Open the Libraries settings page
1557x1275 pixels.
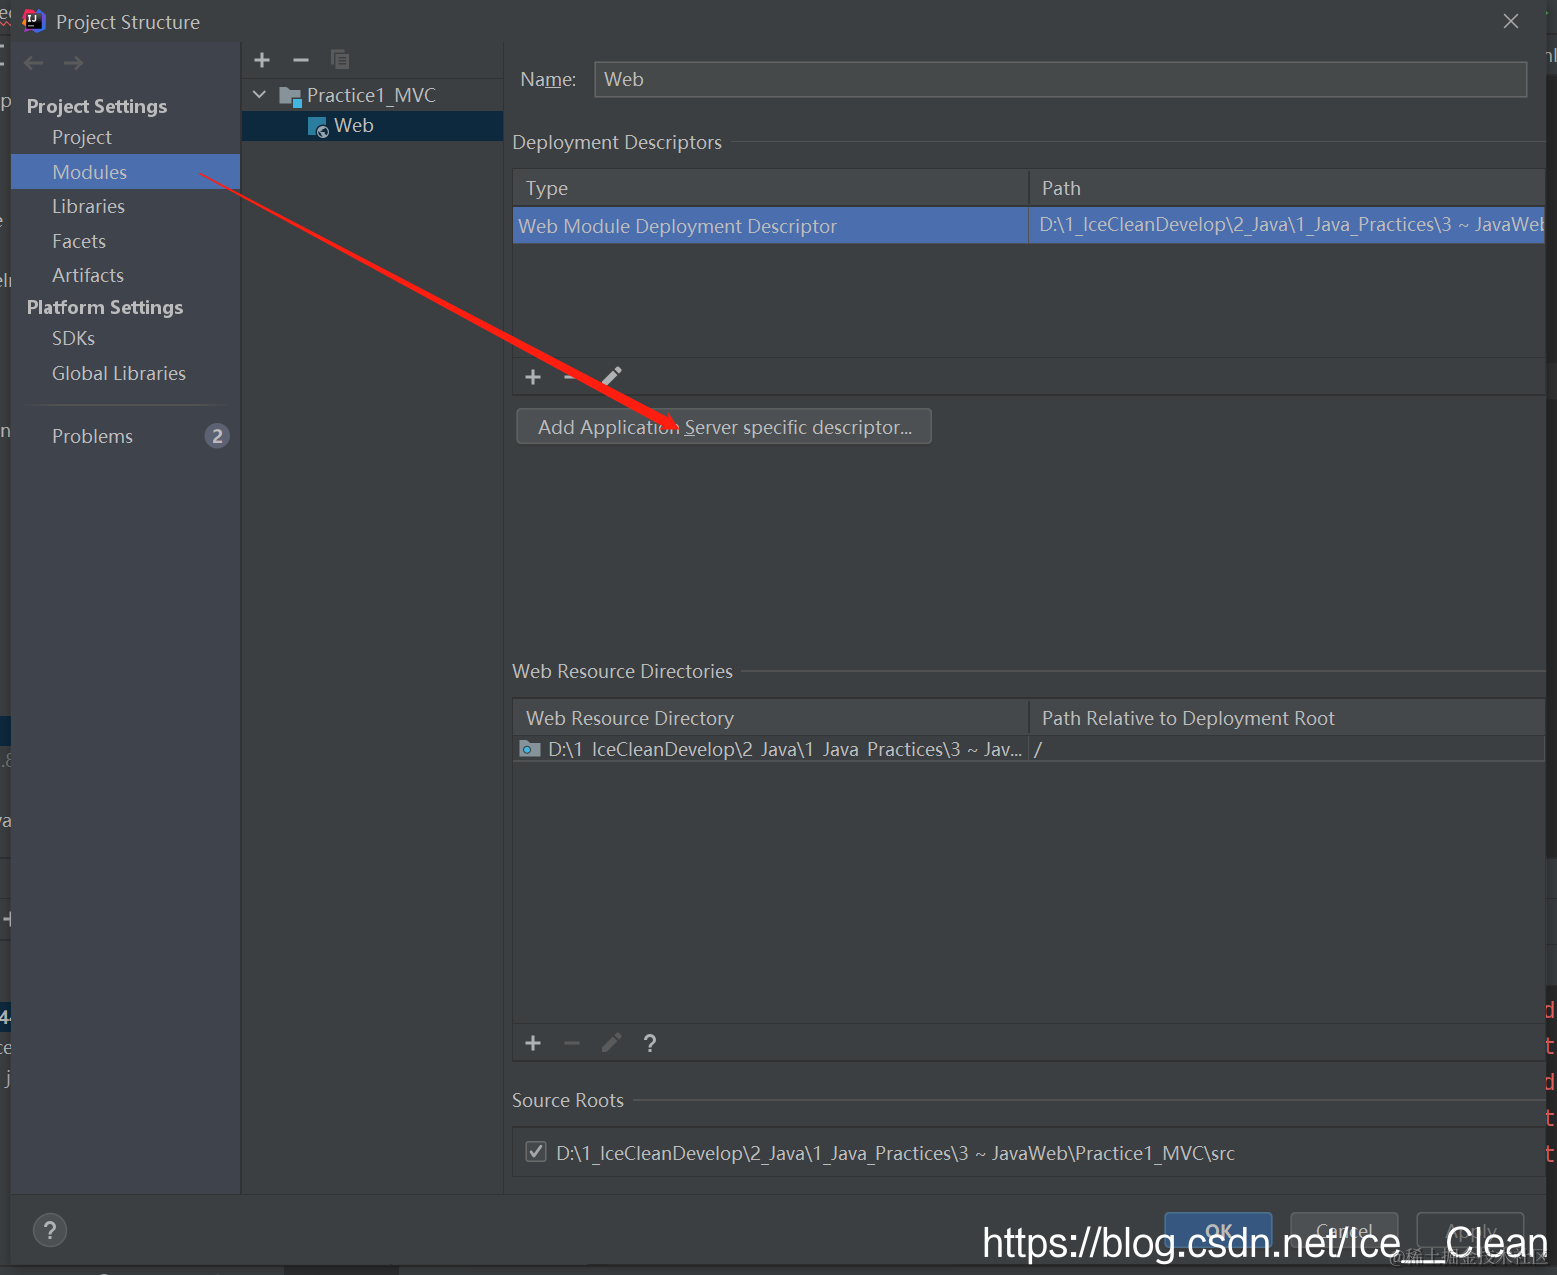click(88, 206)
